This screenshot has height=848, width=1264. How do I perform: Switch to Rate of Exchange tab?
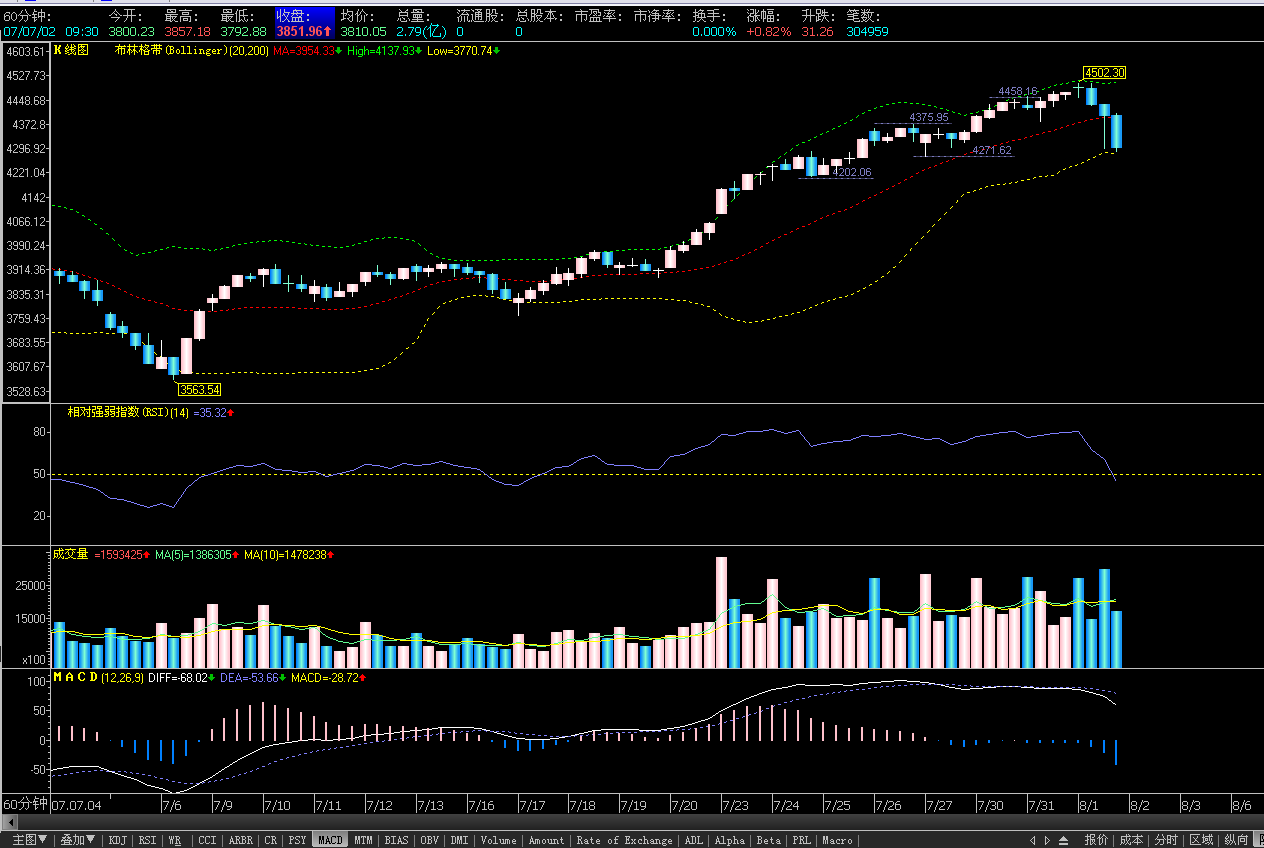(x=624, y=841)
